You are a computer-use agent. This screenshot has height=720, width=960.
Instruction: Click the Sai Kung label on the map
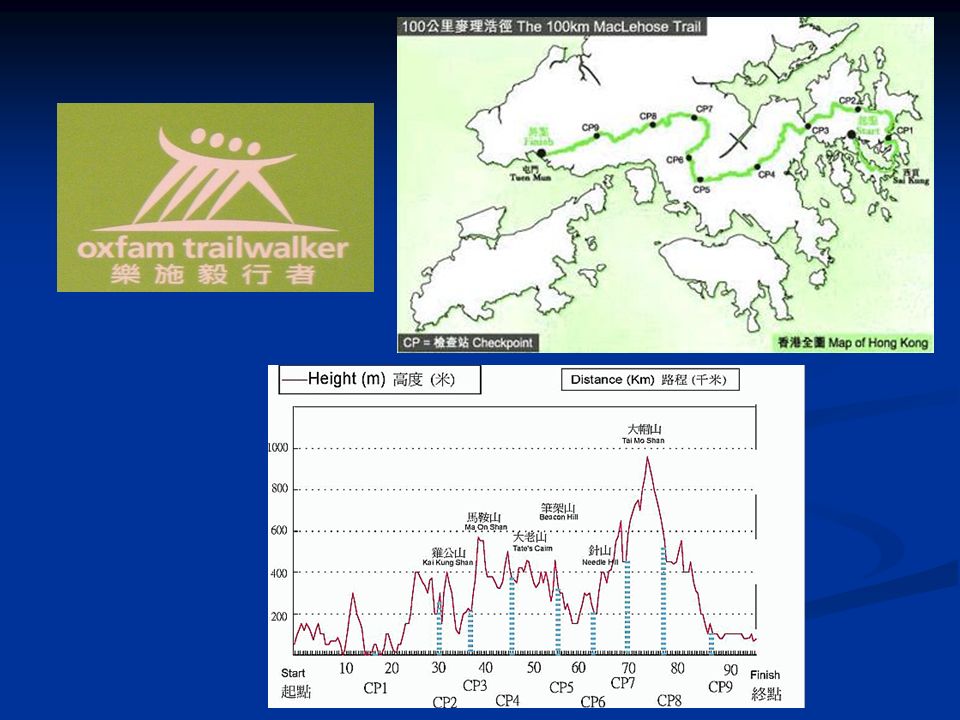point(911,177)
